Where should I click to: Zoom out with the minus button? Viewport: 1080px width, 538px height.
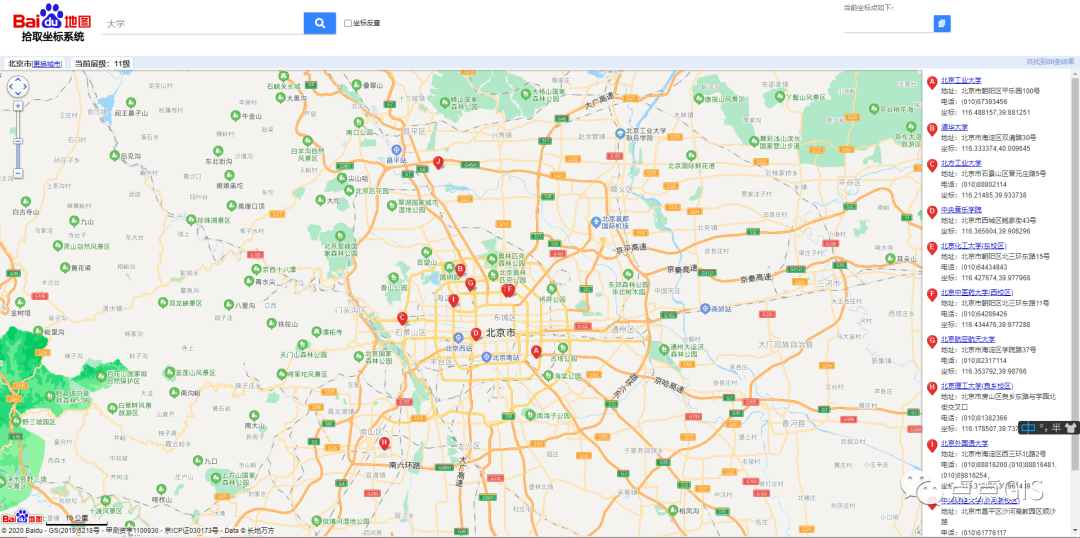pos(18,173)
